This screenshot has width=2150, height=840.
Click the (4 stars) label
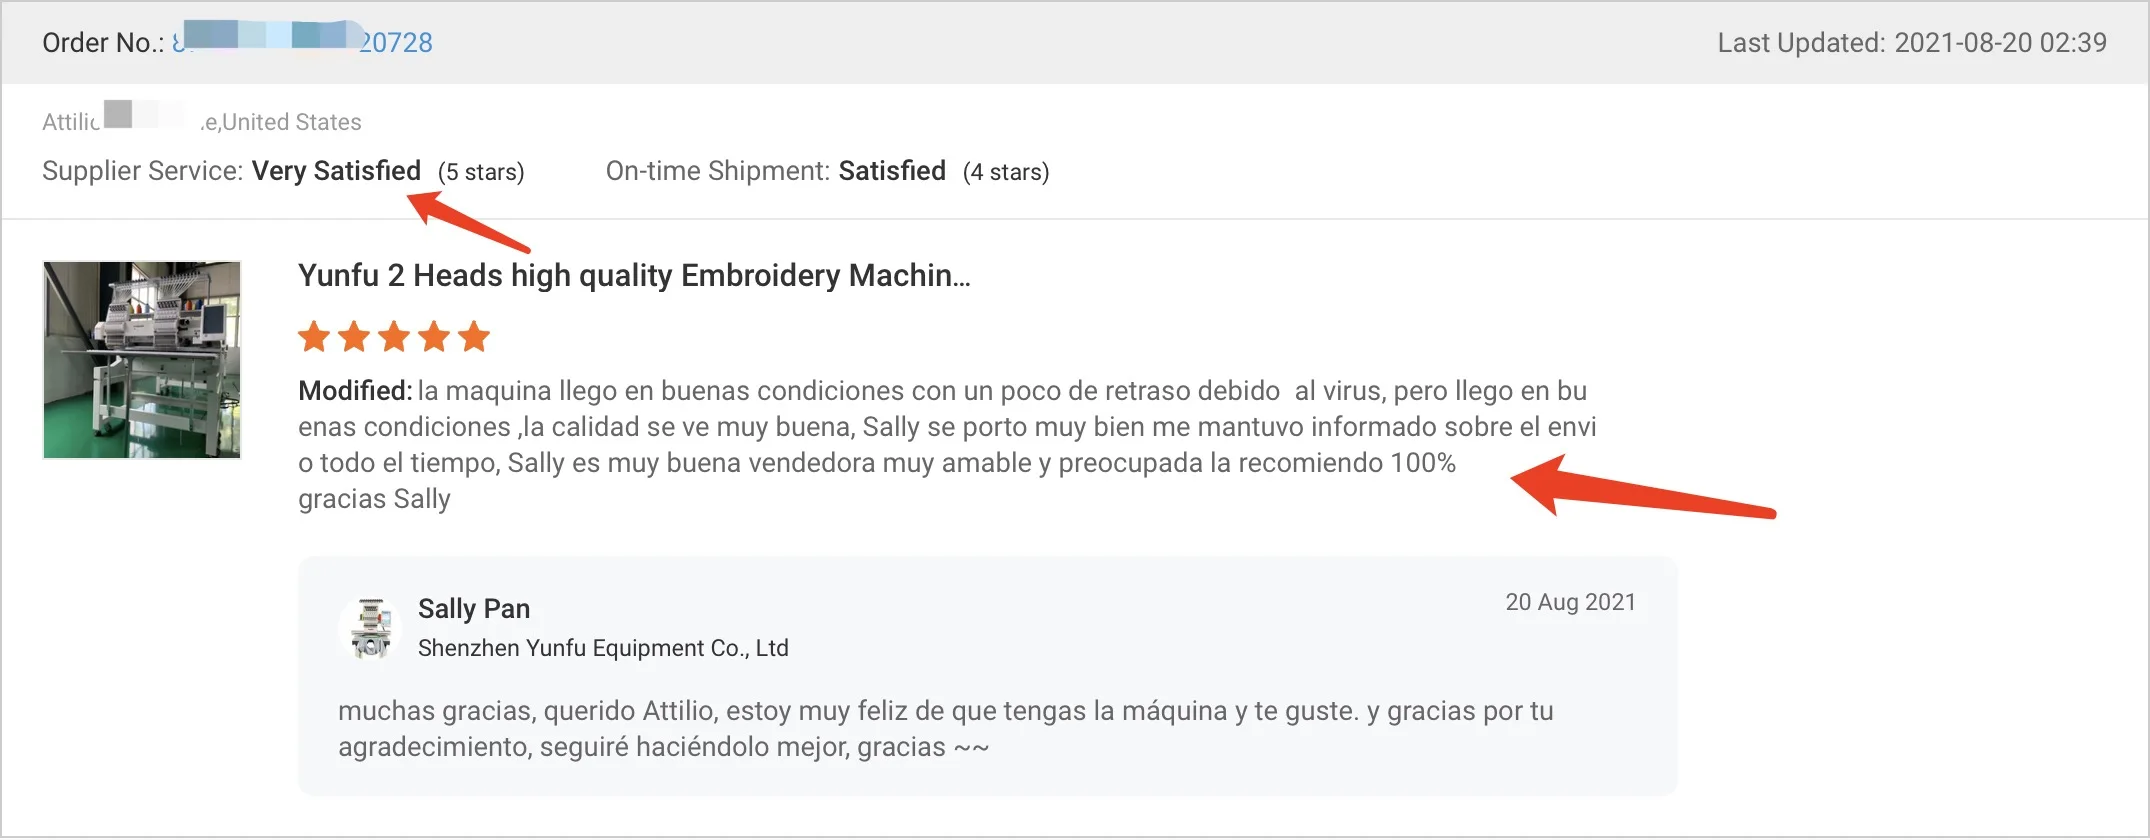tap(1005, 172)
